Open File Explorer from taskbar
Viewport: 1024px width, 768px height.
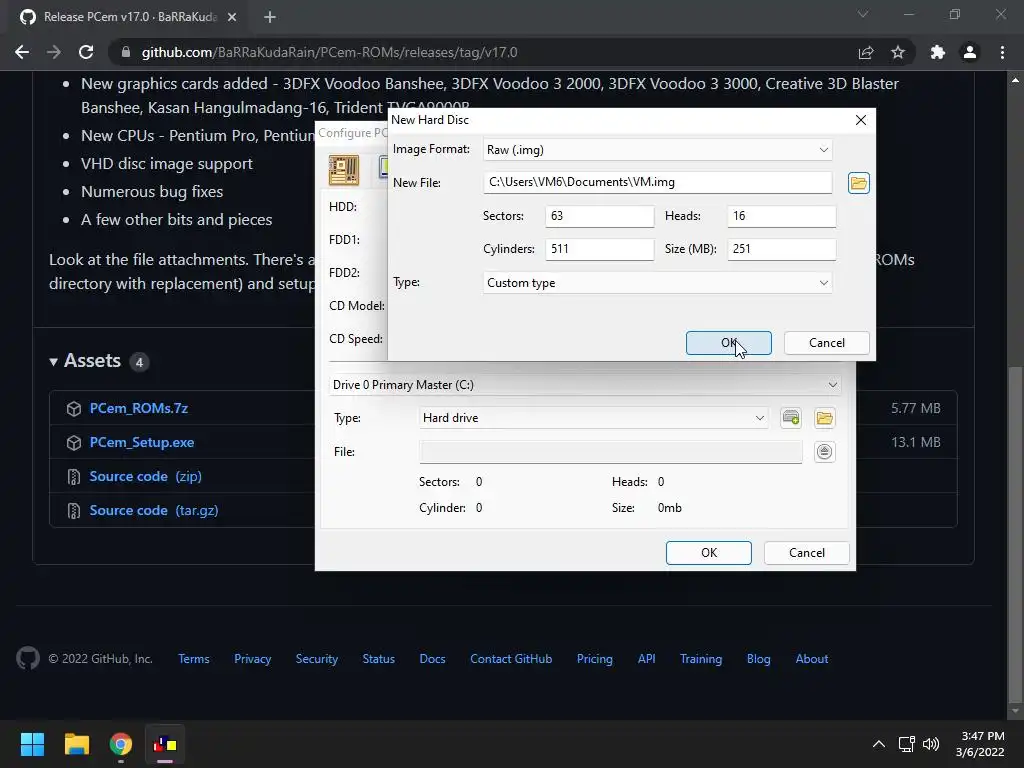coord(76,744)
